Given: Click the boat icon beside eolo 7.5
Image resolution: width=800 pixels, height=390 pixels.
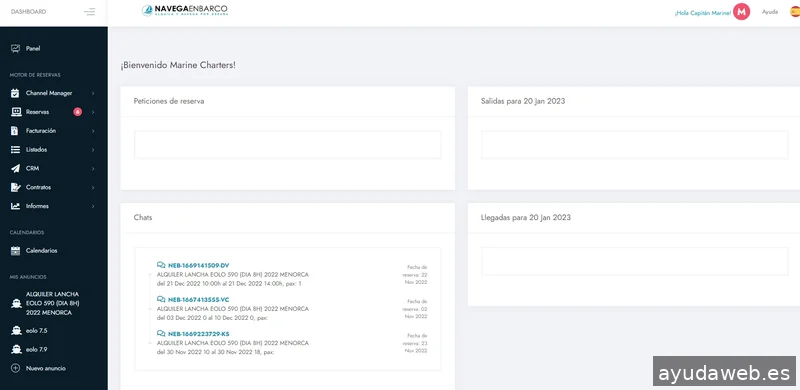Looking at the screenshot, I should (x=16, y=331).
